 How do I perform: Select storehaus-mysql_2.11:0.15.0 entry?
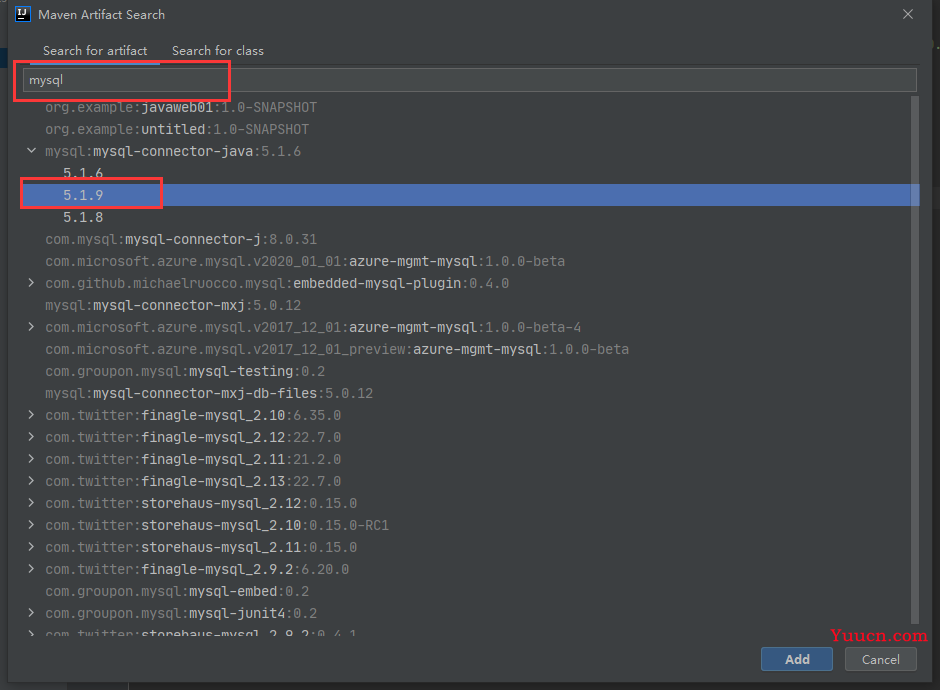point(201,547)
